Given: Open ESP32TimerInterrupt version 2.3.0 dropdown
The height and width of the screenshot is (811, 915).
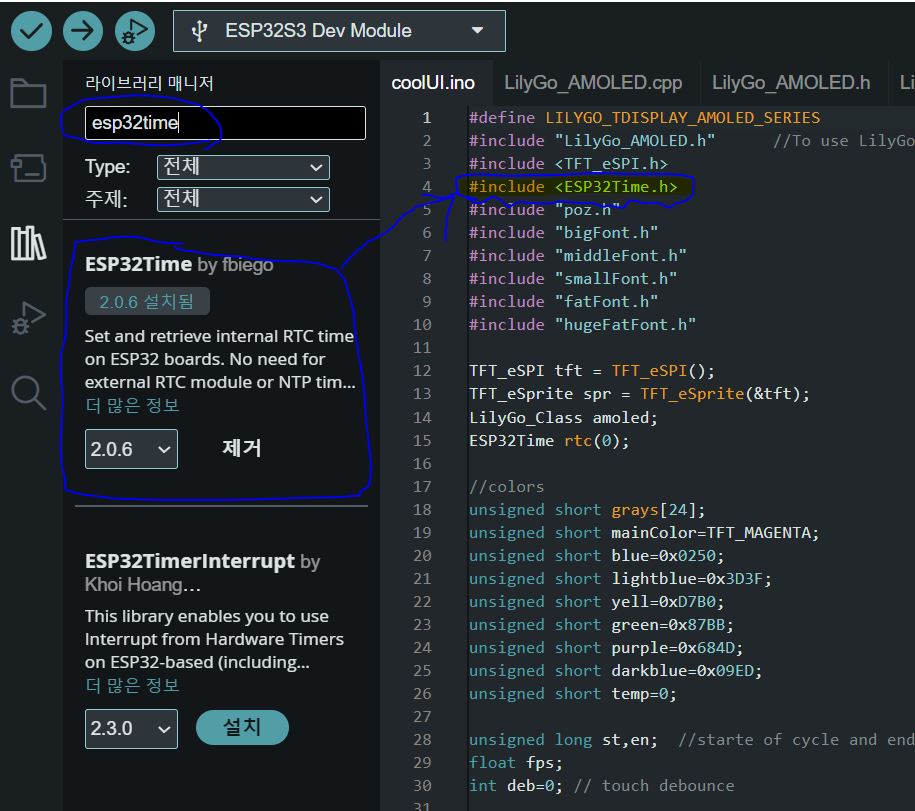Looking at the screenshot, I should tap(131, 729).
